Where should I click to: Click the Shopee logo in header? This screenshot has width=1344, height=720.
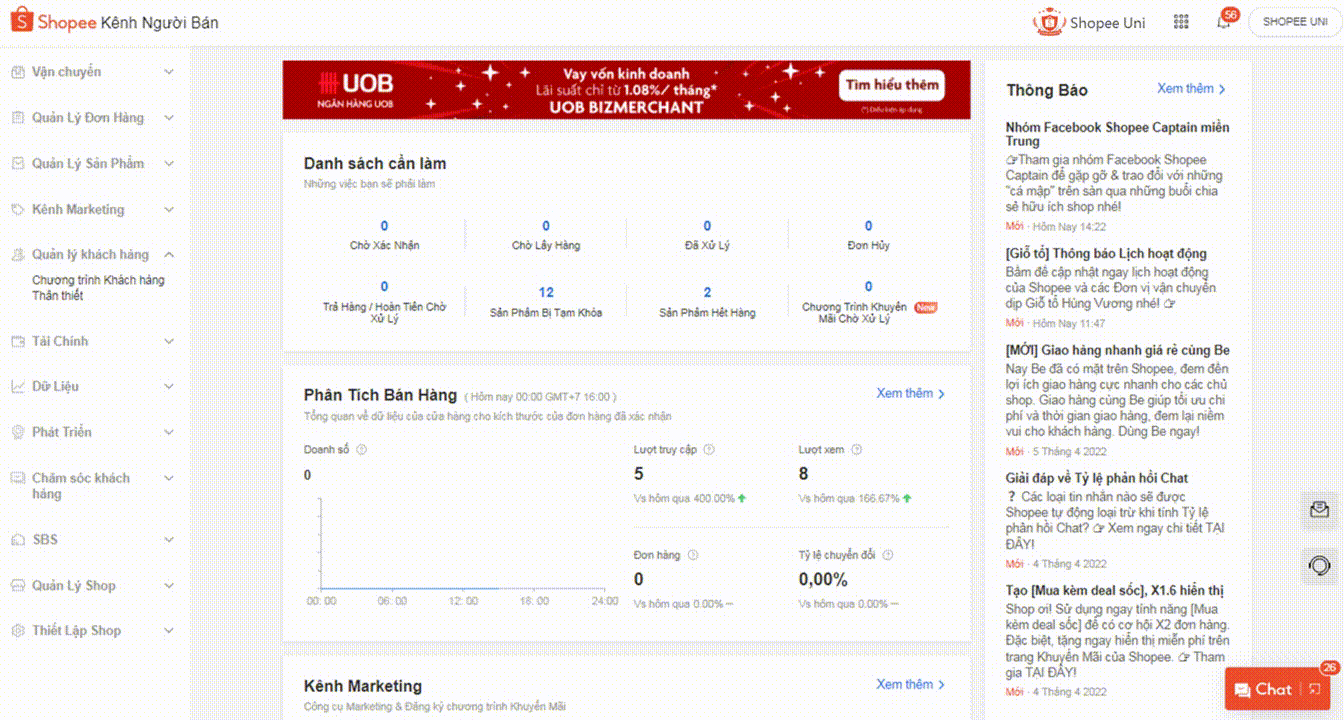click(22, 22)
